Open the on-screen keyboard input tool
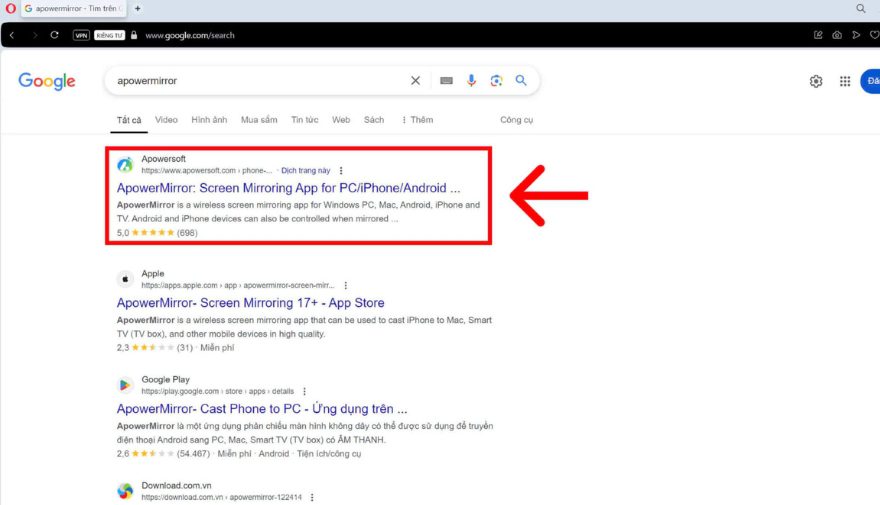This screenshot has width=880, height=505. (446, 81)
